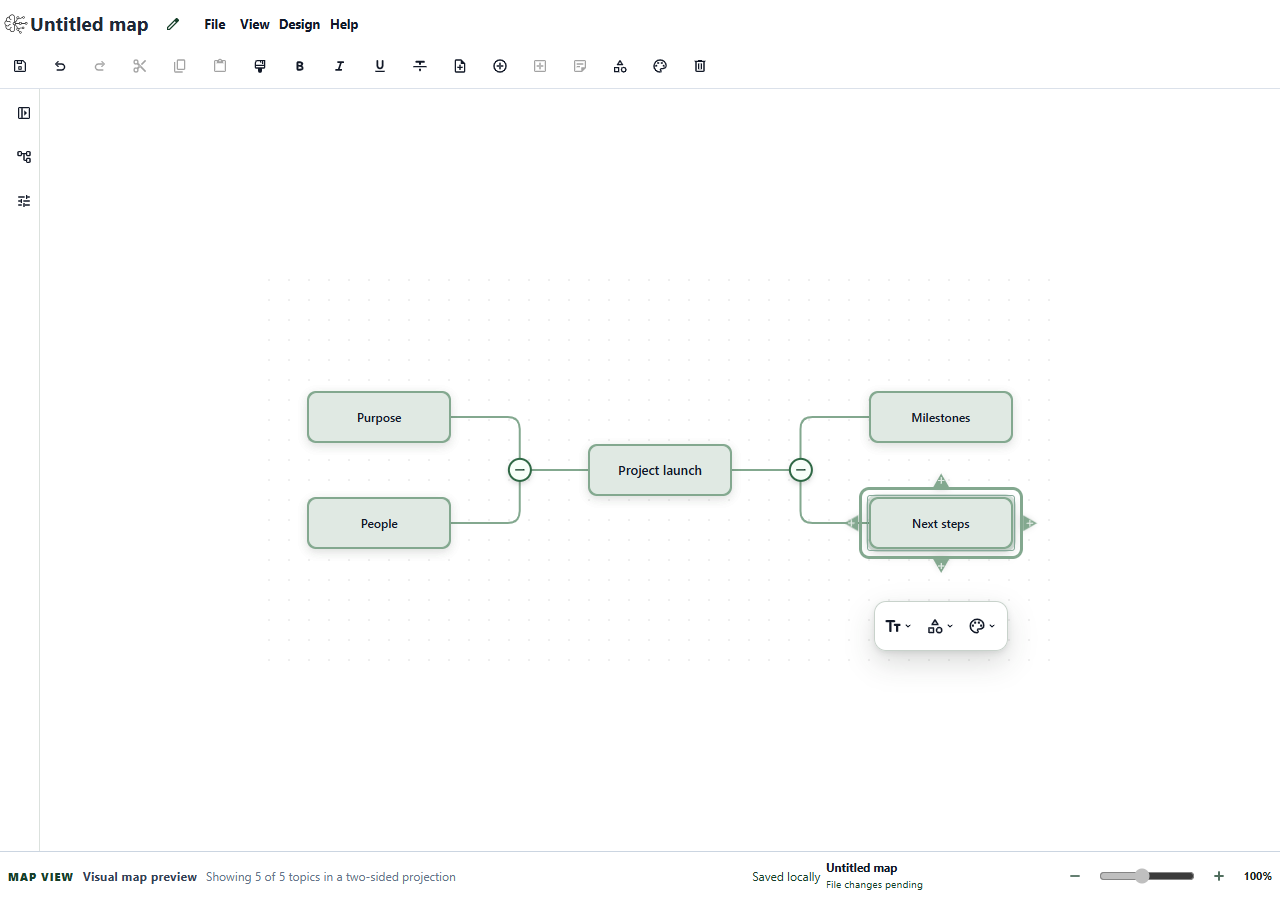Open the color dropdown in the floating toolbar
This screenshot has width=1280, height=900.
(x=982, y=626)
